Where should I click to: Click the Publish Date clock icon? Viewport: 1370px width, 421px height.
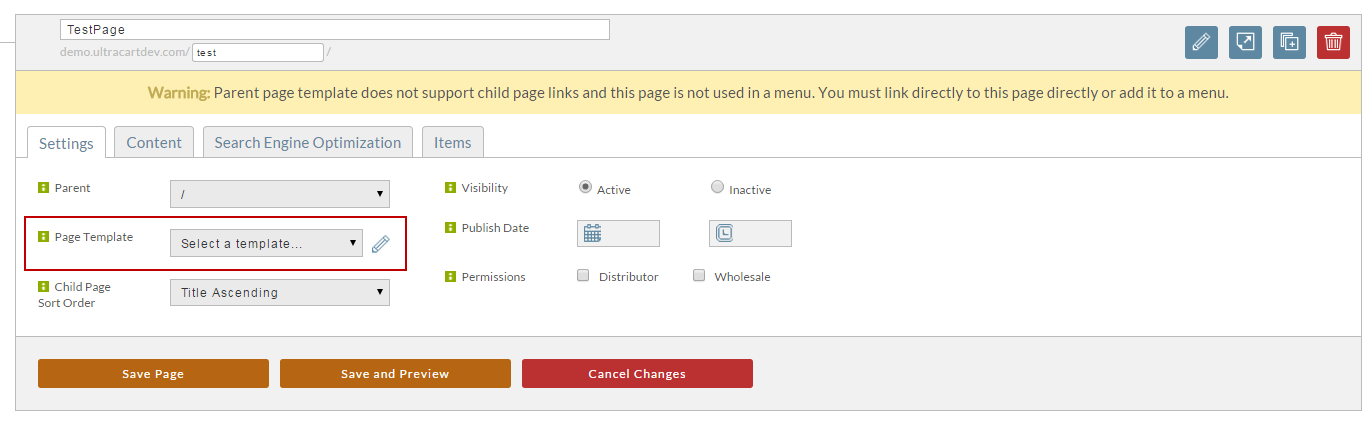point(725,233)
